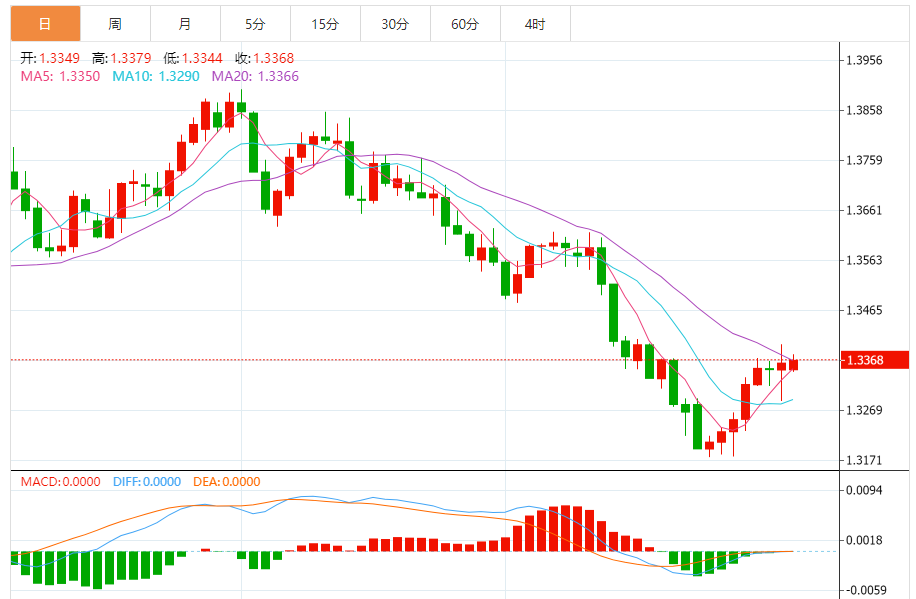
Task: Click the 开: 1.3349 open price value
Action: (50, 58)
